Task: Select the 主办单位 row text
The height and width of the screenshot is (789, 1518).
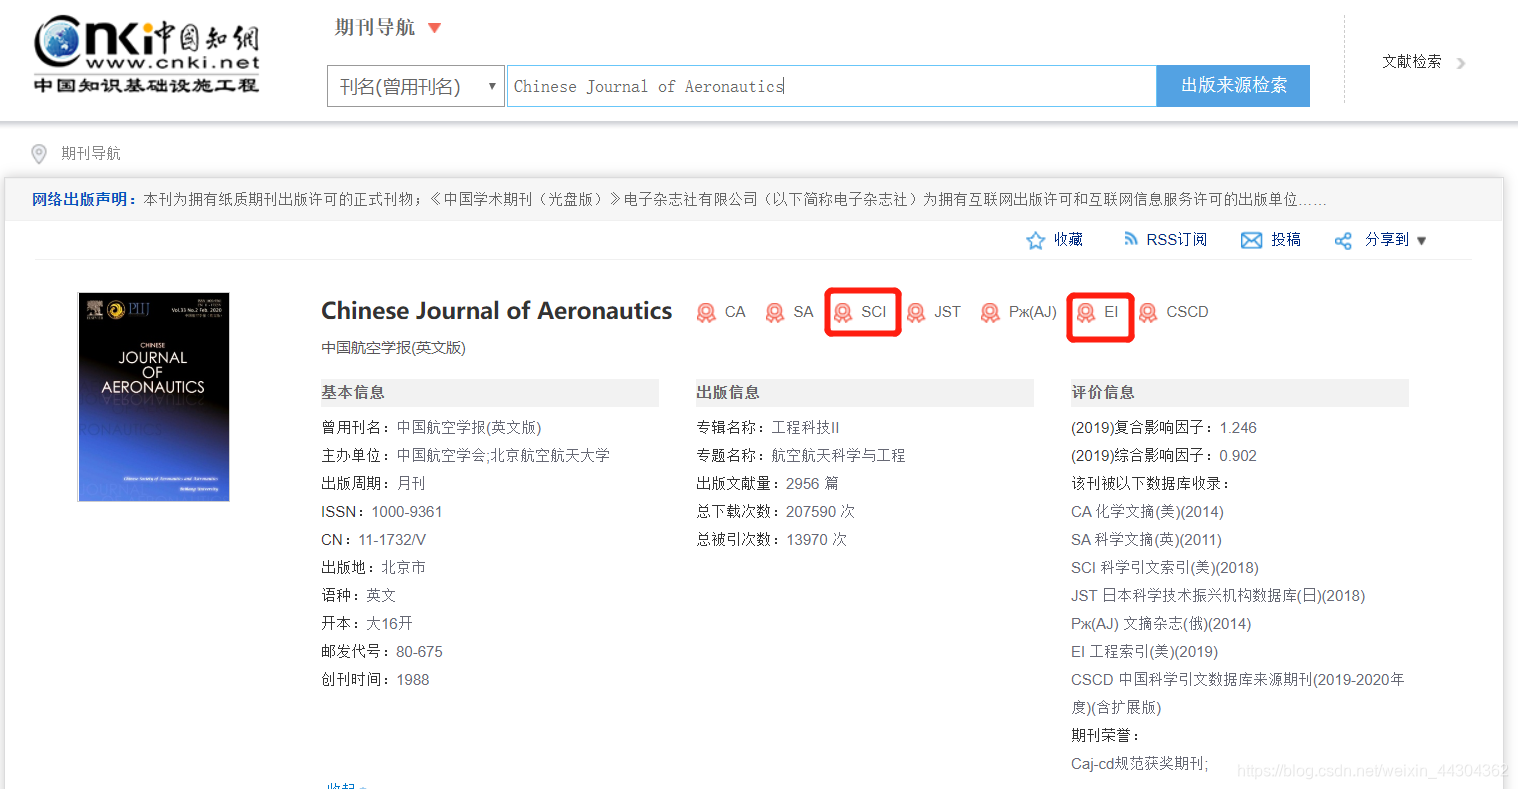Action: [x=465, y=456]
